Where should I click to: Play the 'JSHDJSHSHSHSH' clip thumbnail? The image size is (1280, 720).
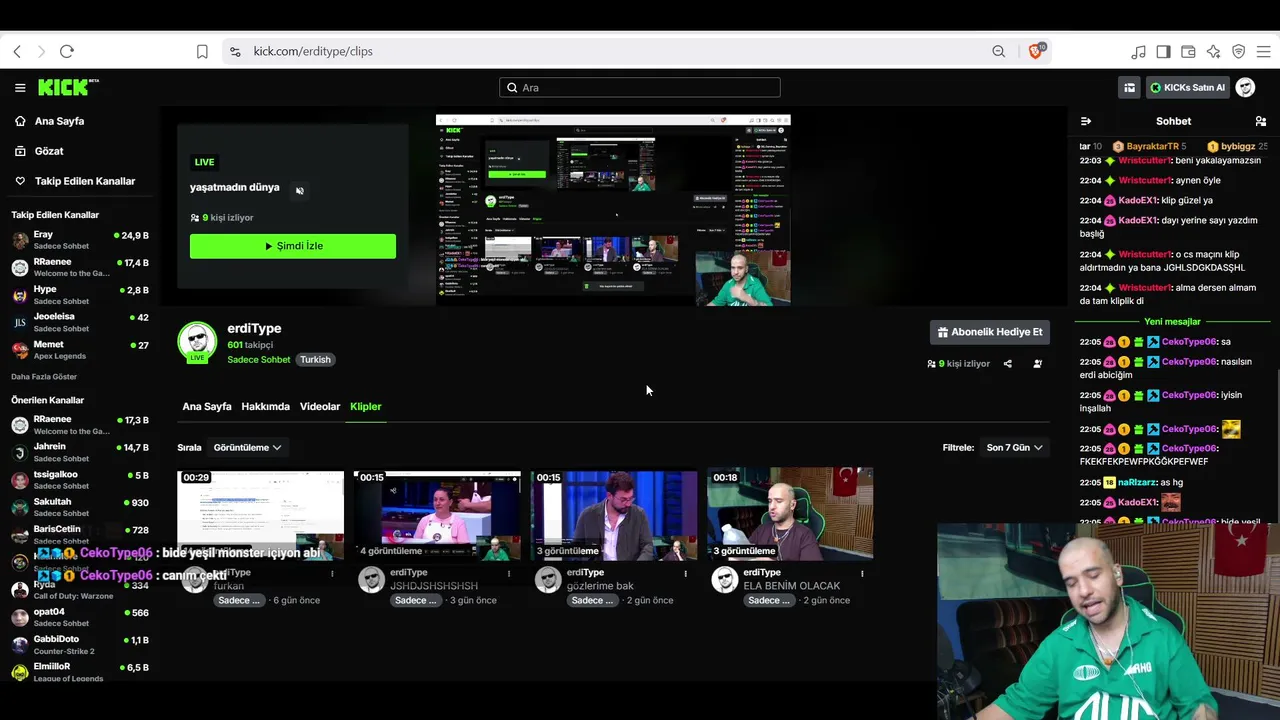coord(437,515)
